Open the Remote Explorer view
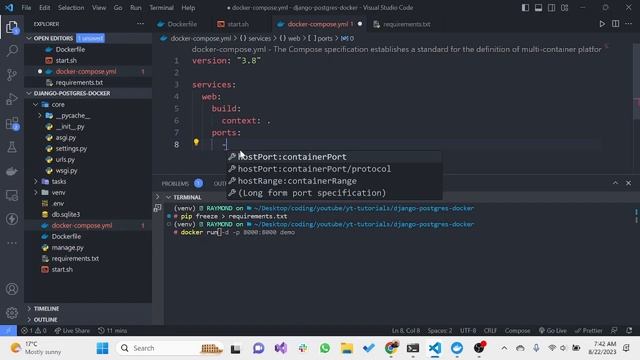The width and height of the screenshot is (640, 360). point(12,196)
